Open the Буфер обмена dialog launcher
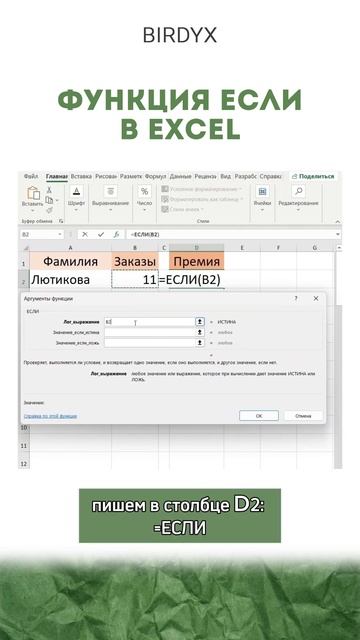360x640 pixels. [61, 221]
